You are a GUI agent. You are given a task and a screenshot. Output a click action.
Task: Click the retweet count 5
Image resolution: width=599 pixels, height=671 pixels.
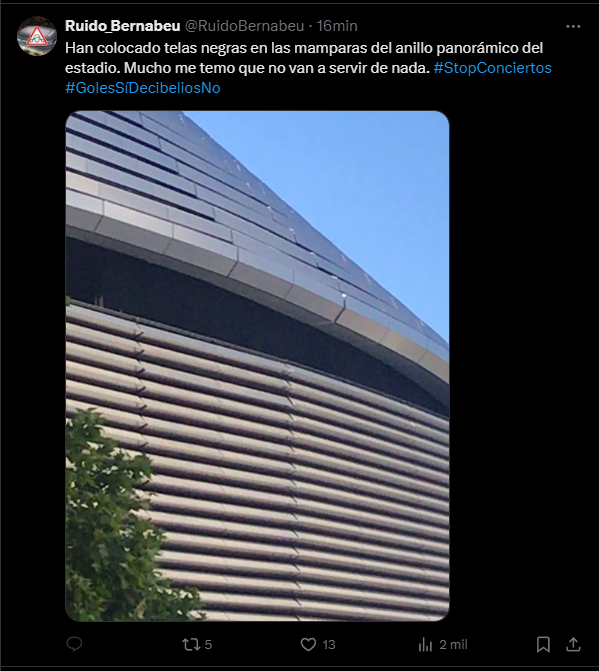click(208, 644)
